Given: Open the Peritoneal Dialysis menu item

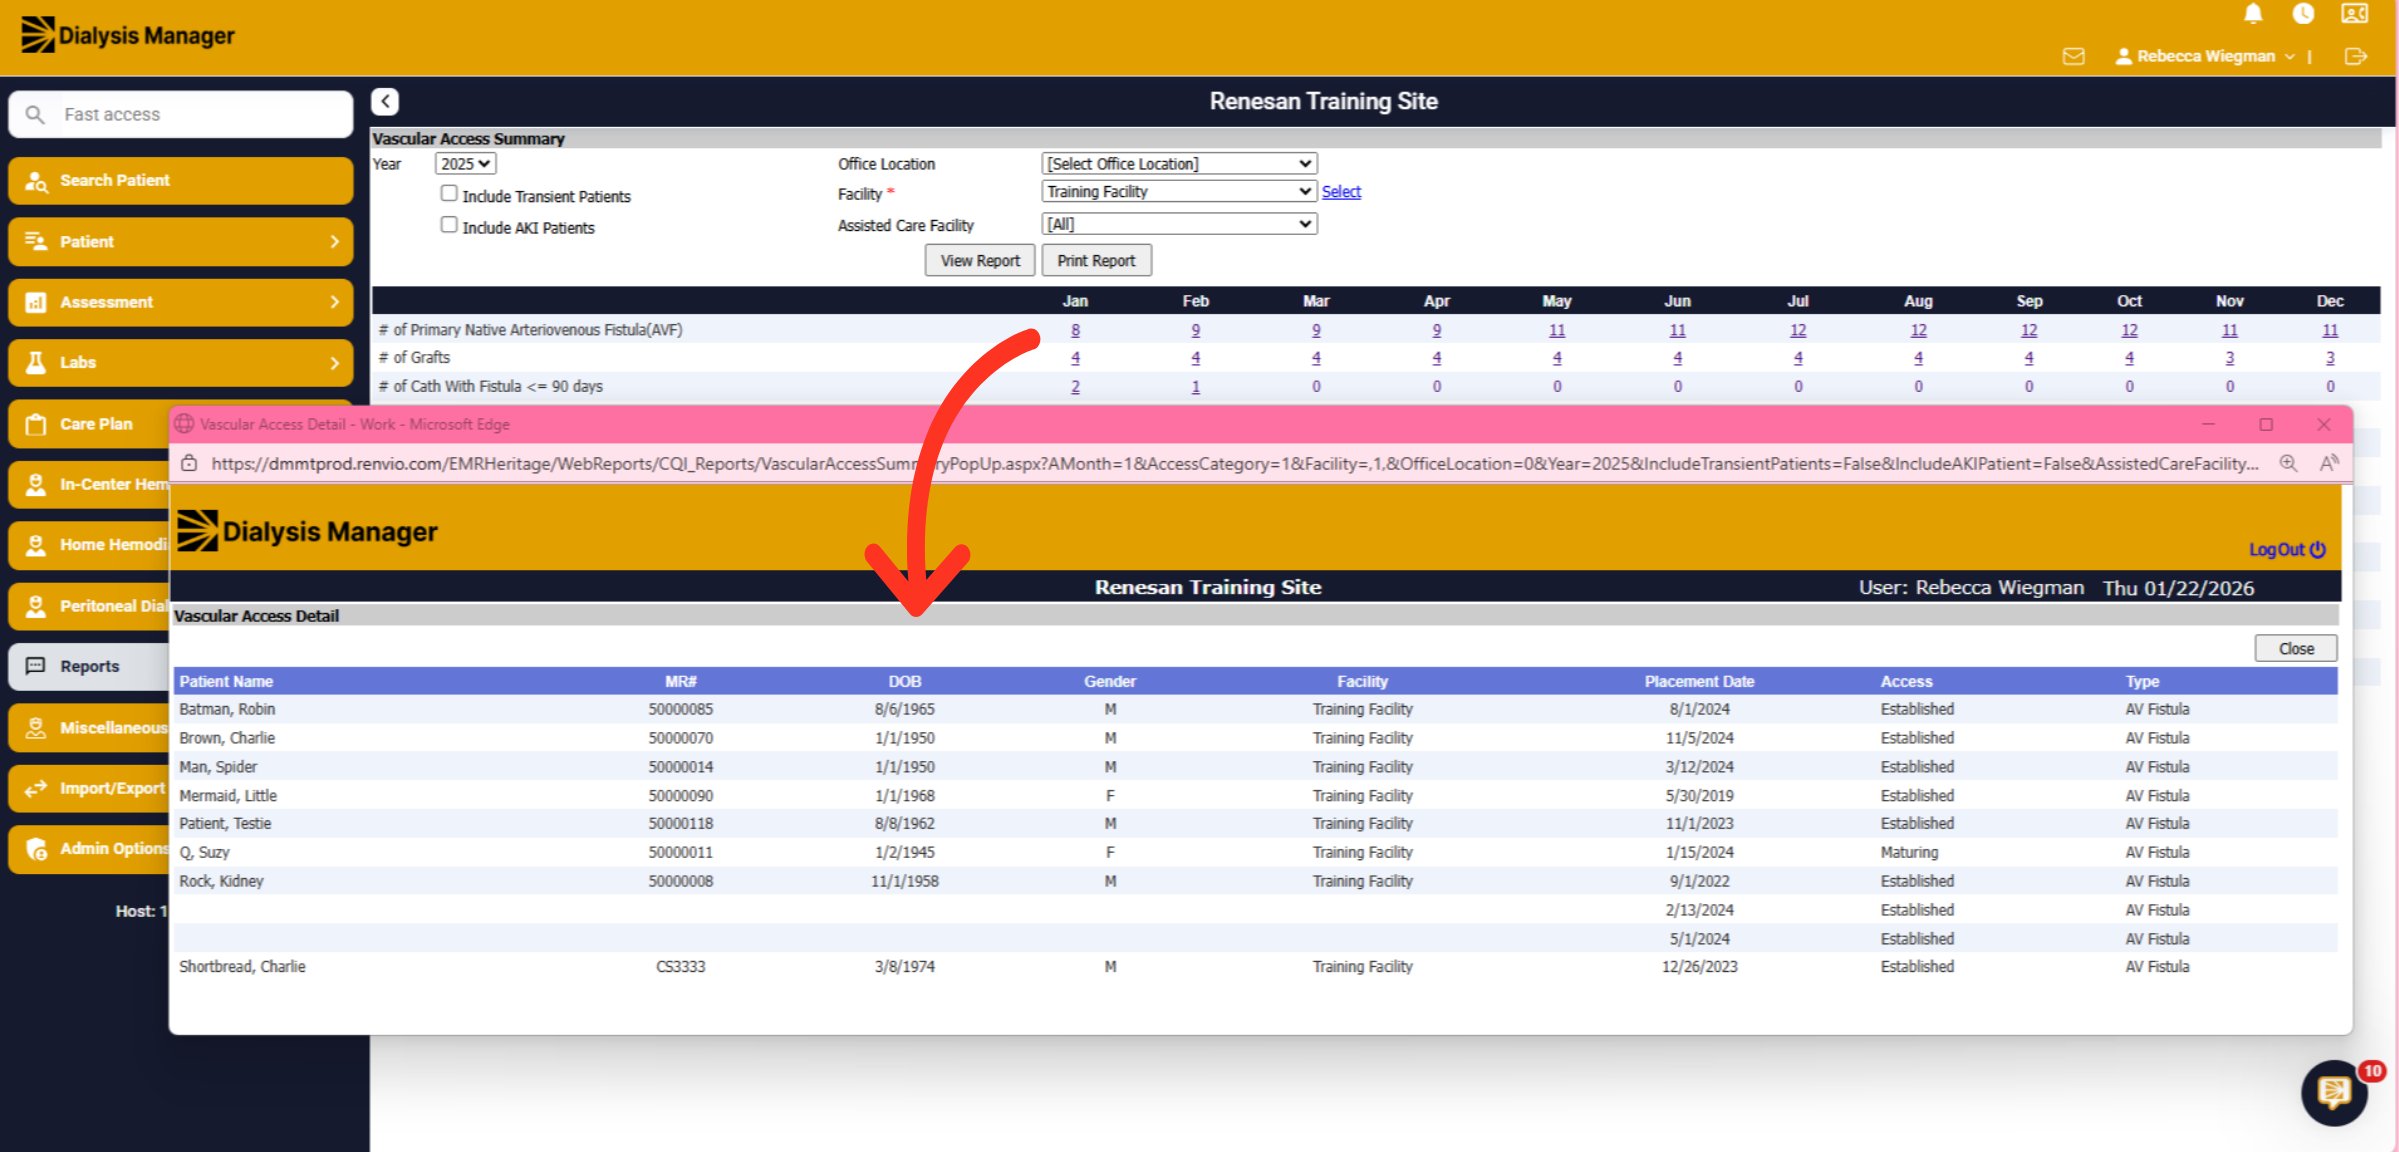Looking at the screenshot, I should (90, 606).
